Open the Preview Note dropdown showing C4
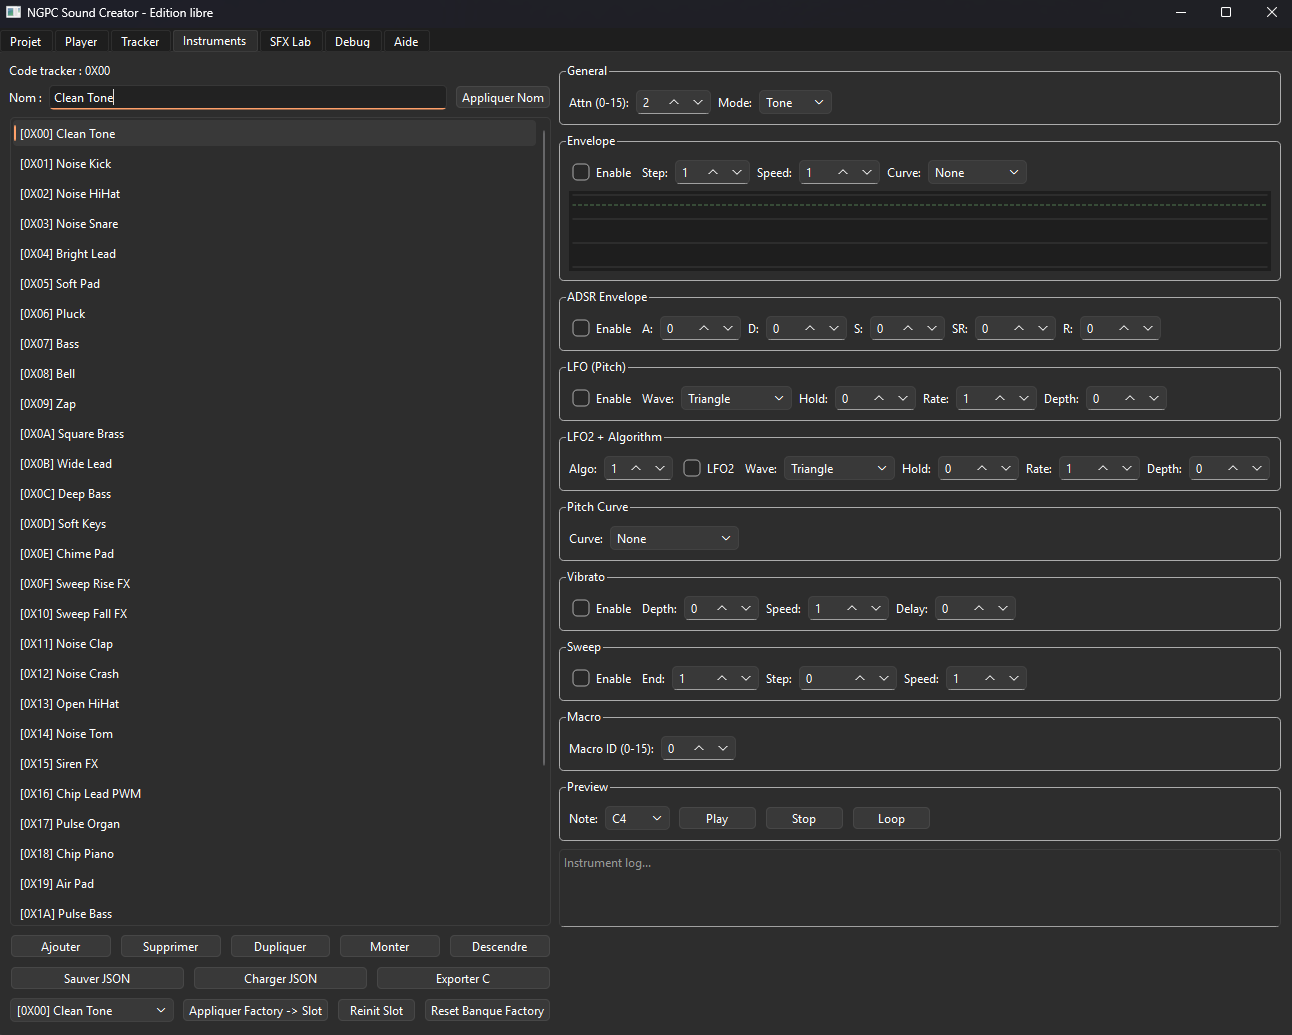This screenshot has width=1292, height=1035. point(637,819)
